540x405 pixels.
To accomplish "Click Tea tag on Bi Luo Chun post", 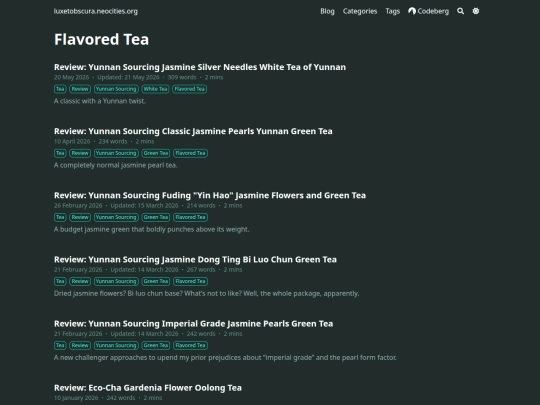I will click(60, 281).
